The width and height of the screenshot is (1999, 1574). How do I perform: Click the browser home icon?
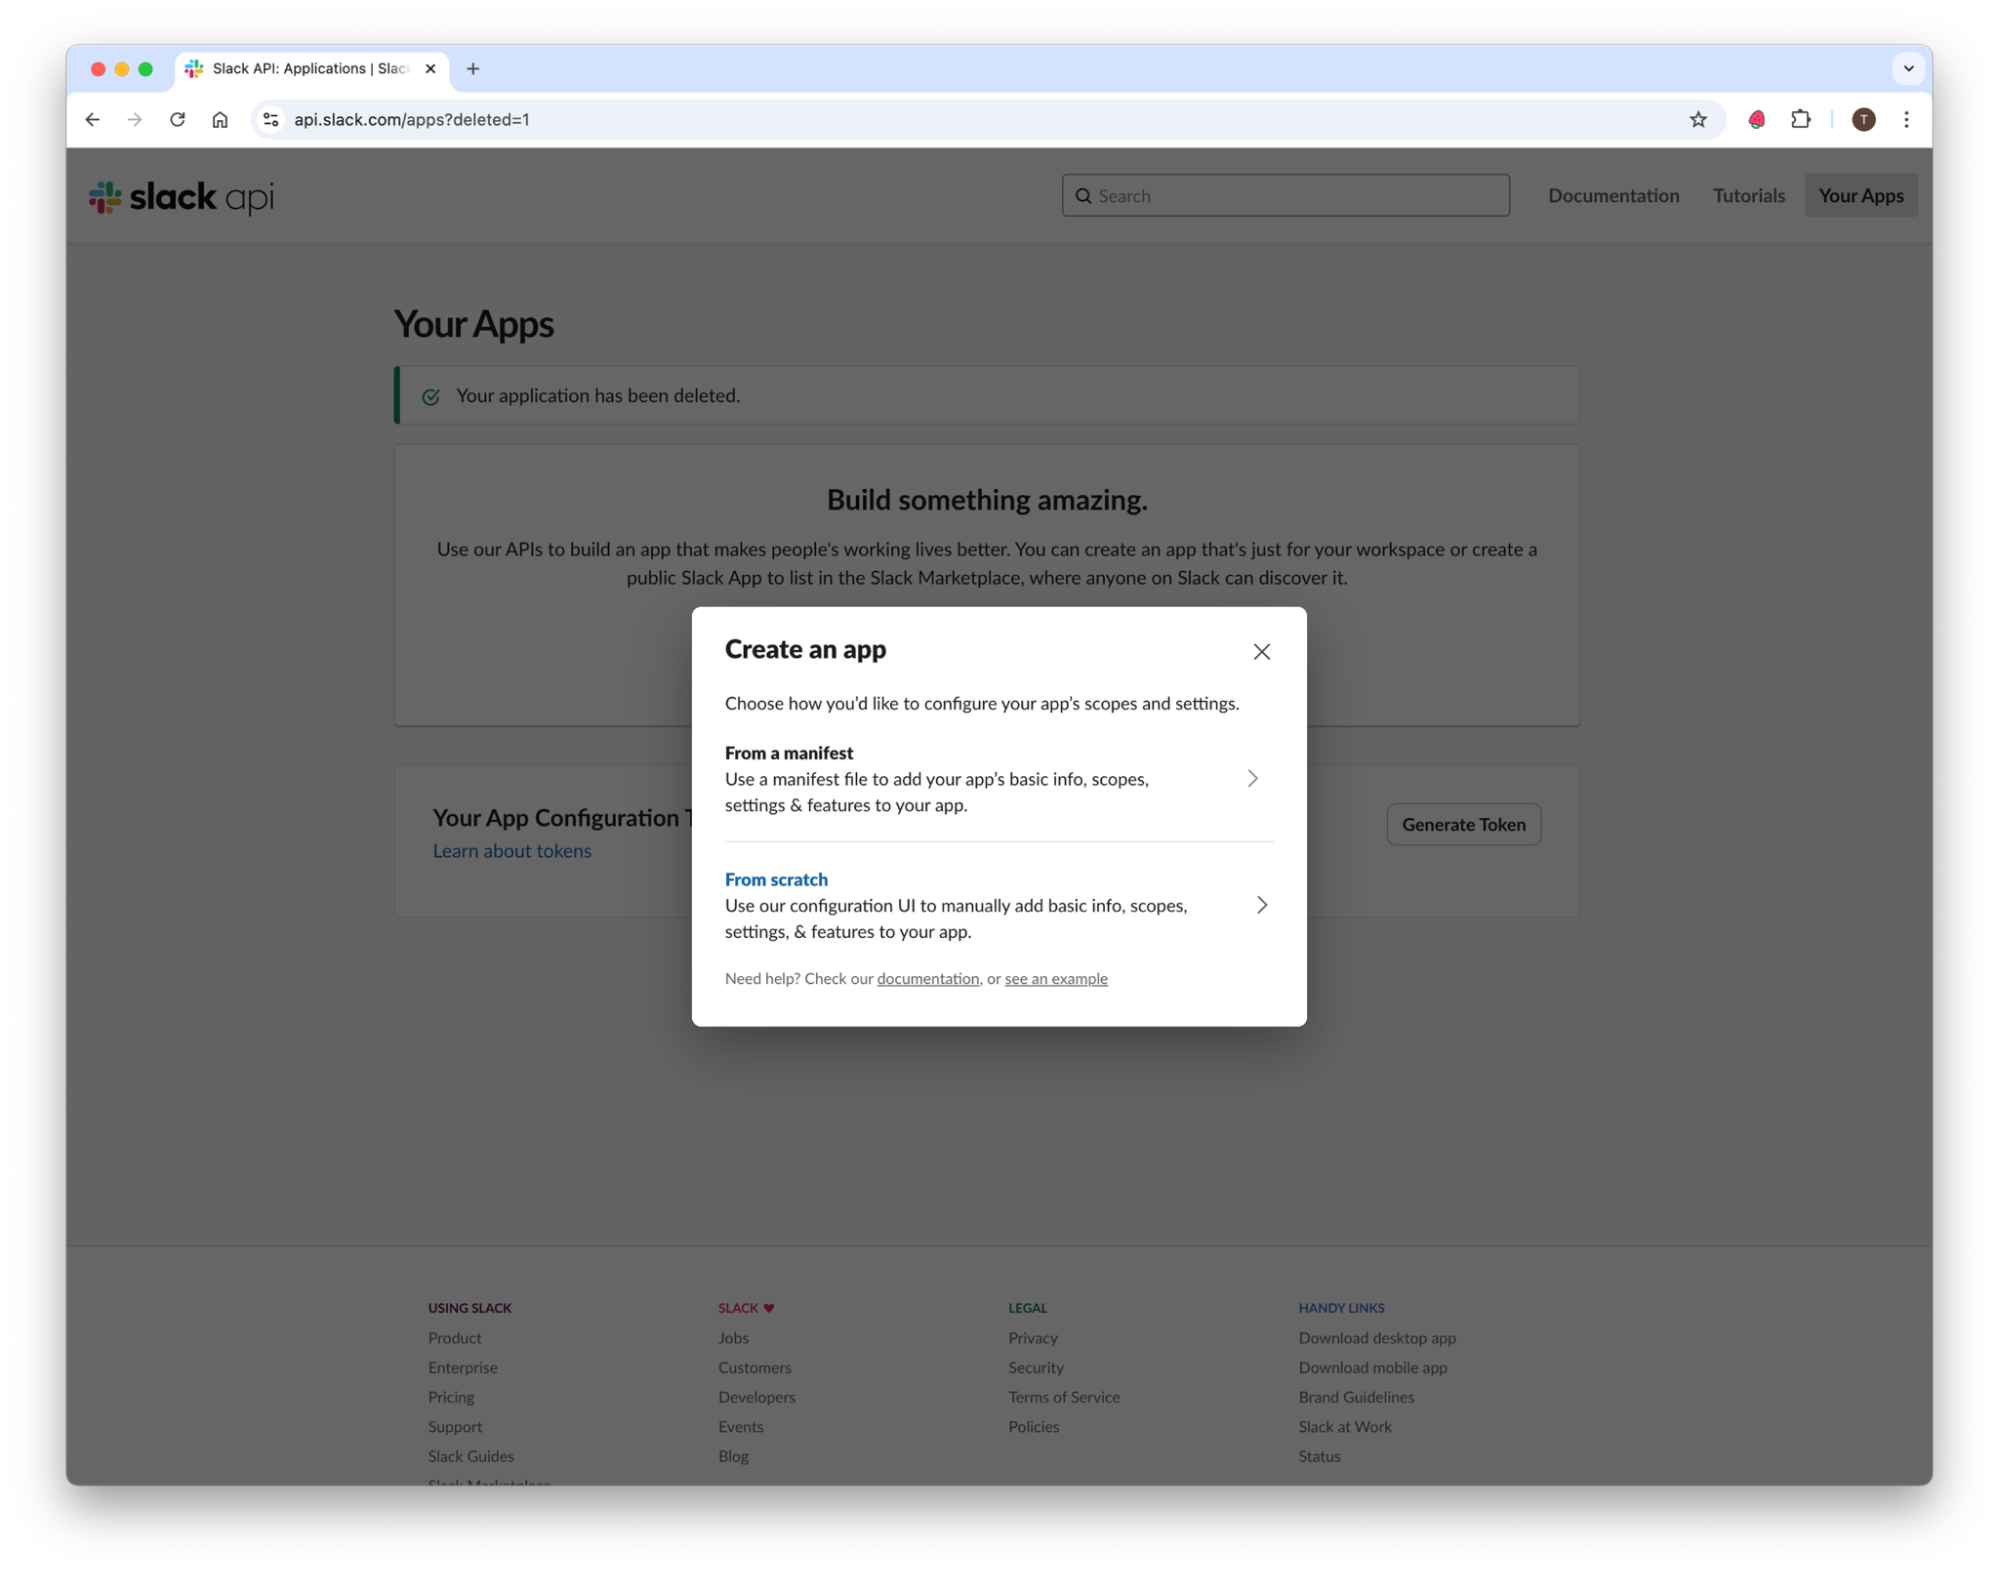tap(220, 120)
